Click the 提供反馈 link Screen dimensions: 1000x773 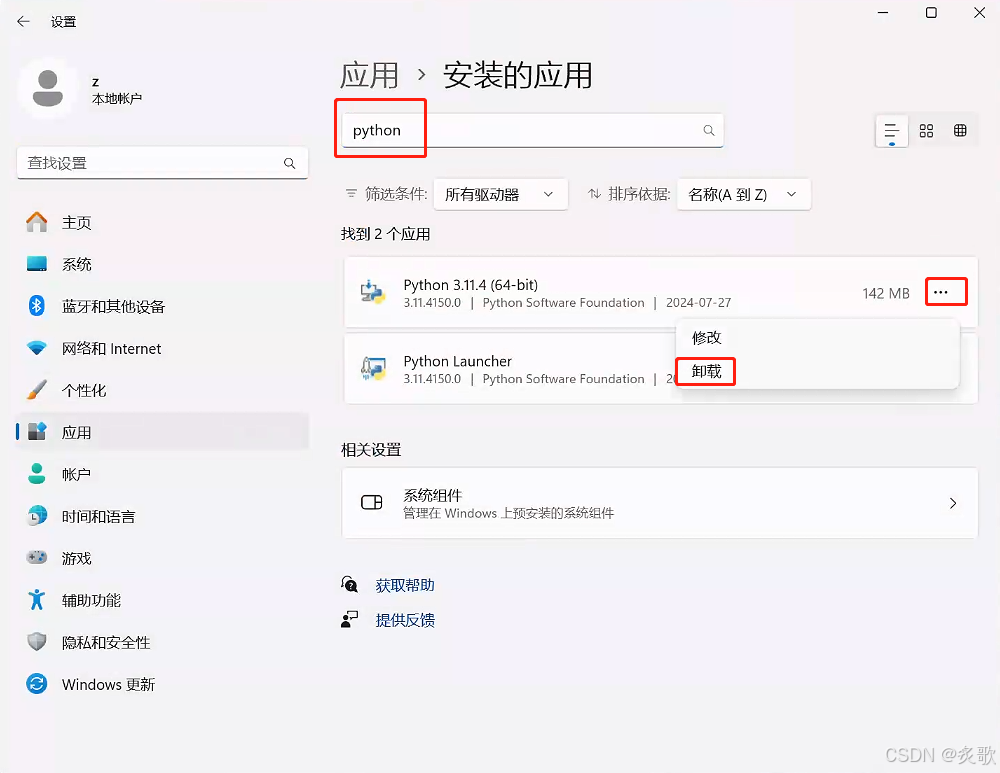pyautogui.click(x=405, y=620)
